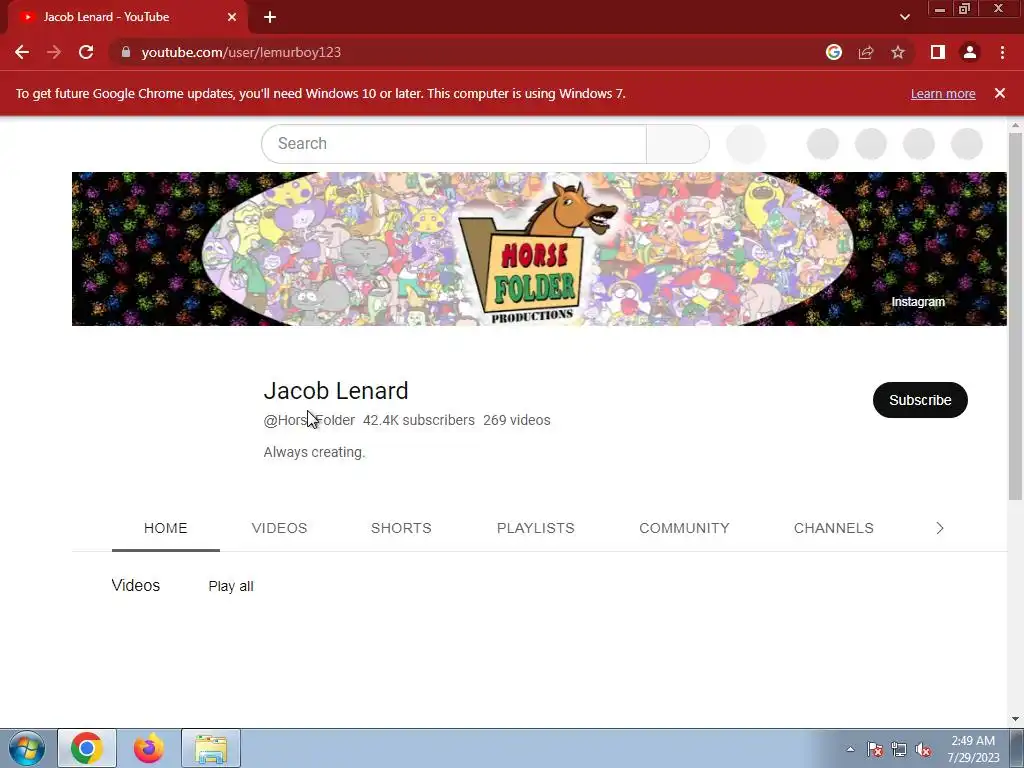Select the HOME tab
This screenshot has height=768, width=1024.
pos(166,528)
